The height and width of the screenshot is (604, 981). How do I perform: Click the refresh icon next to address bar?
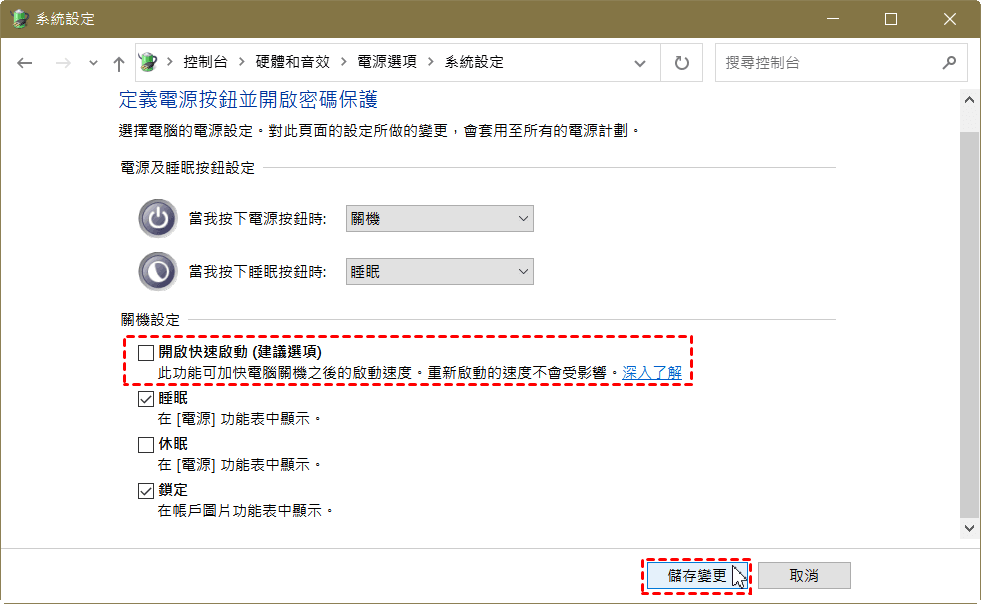pos(681,63)
